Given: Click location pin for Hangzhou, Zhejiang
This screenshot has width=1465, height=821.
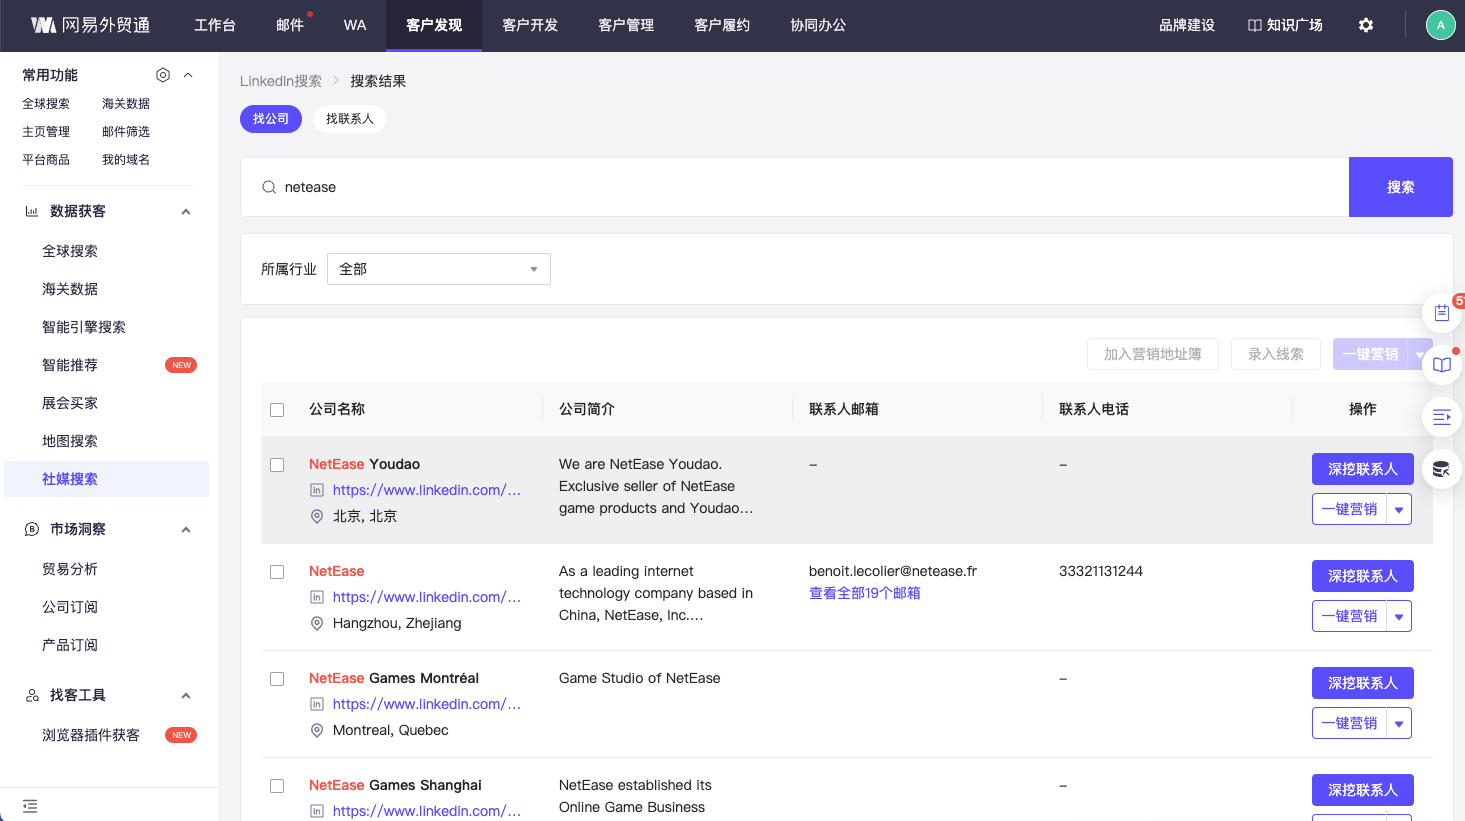Looking at the screenshot, I should (317, 623).
